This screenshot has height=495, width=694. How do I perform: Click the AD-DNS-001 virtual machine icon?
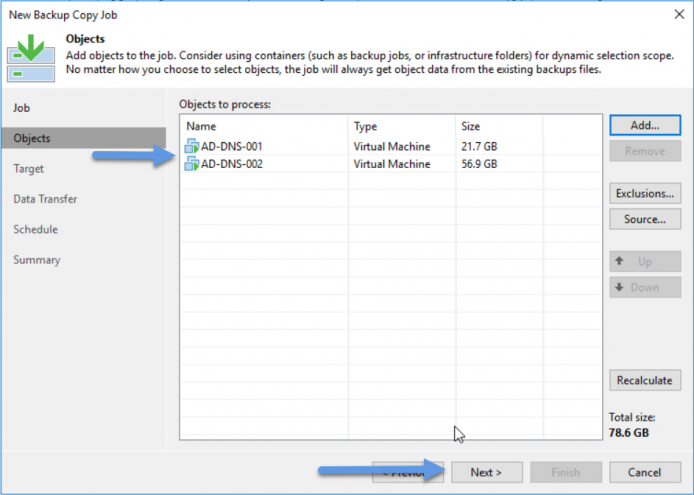point(192,146)
